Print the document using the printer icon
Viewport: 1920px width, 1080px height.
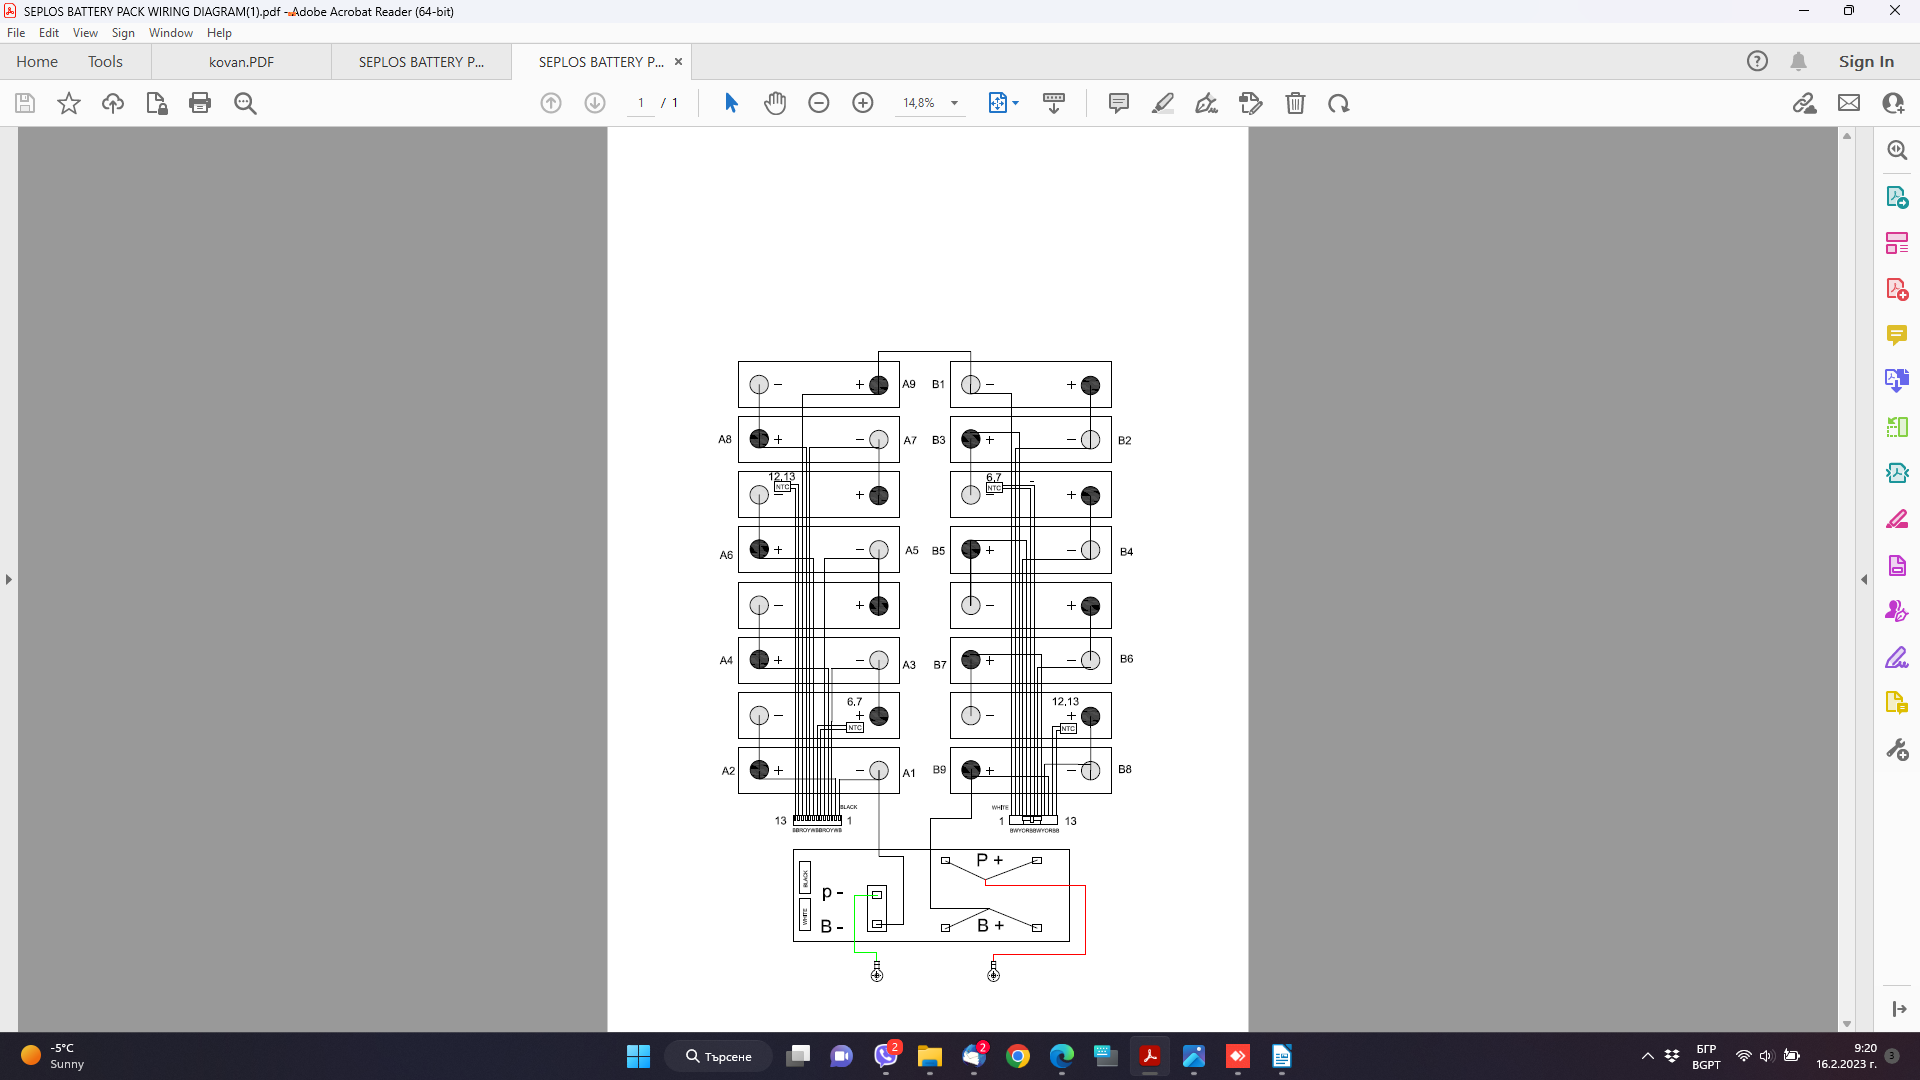(x=200, y=103)
